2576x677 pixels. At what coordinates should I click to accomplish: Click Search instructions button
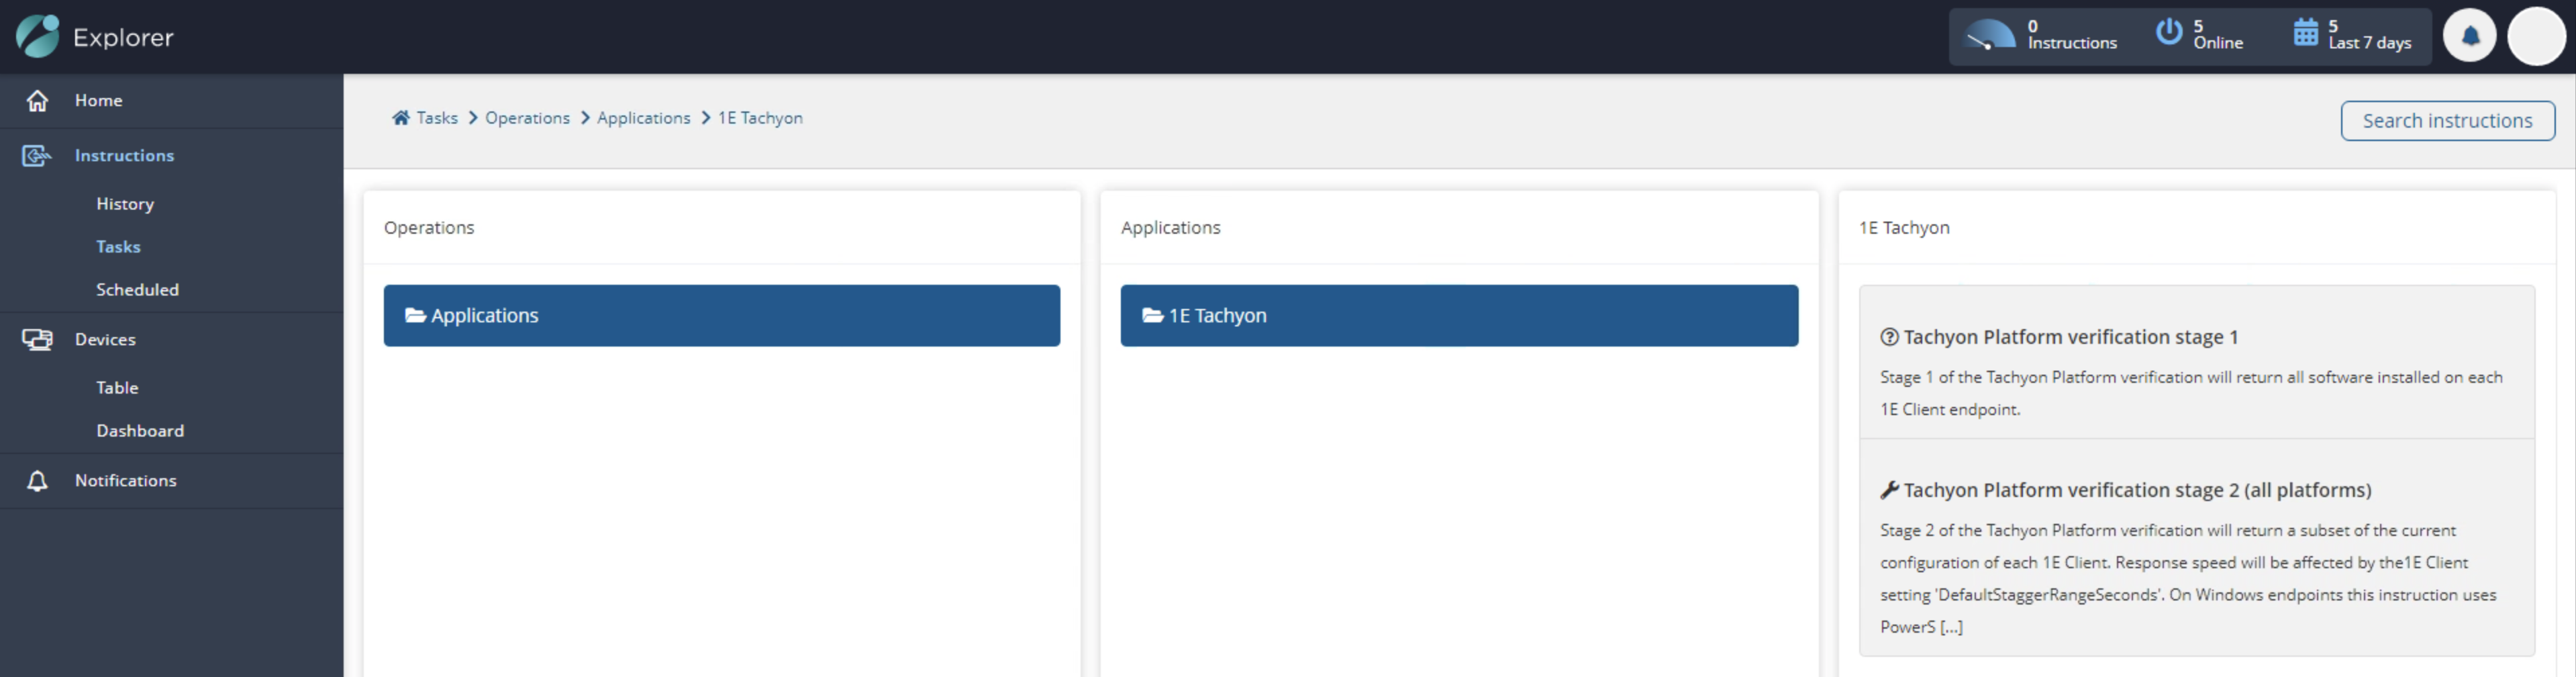click(2447, 121)
